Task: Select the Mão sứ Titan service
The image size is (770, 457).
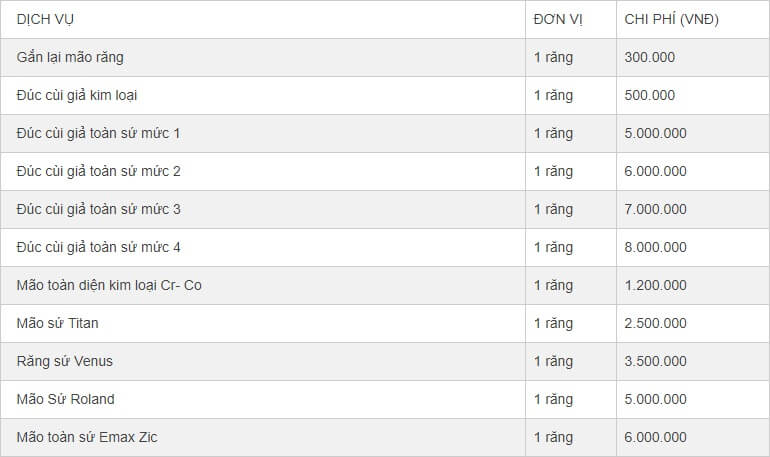Action: point(57,323)
